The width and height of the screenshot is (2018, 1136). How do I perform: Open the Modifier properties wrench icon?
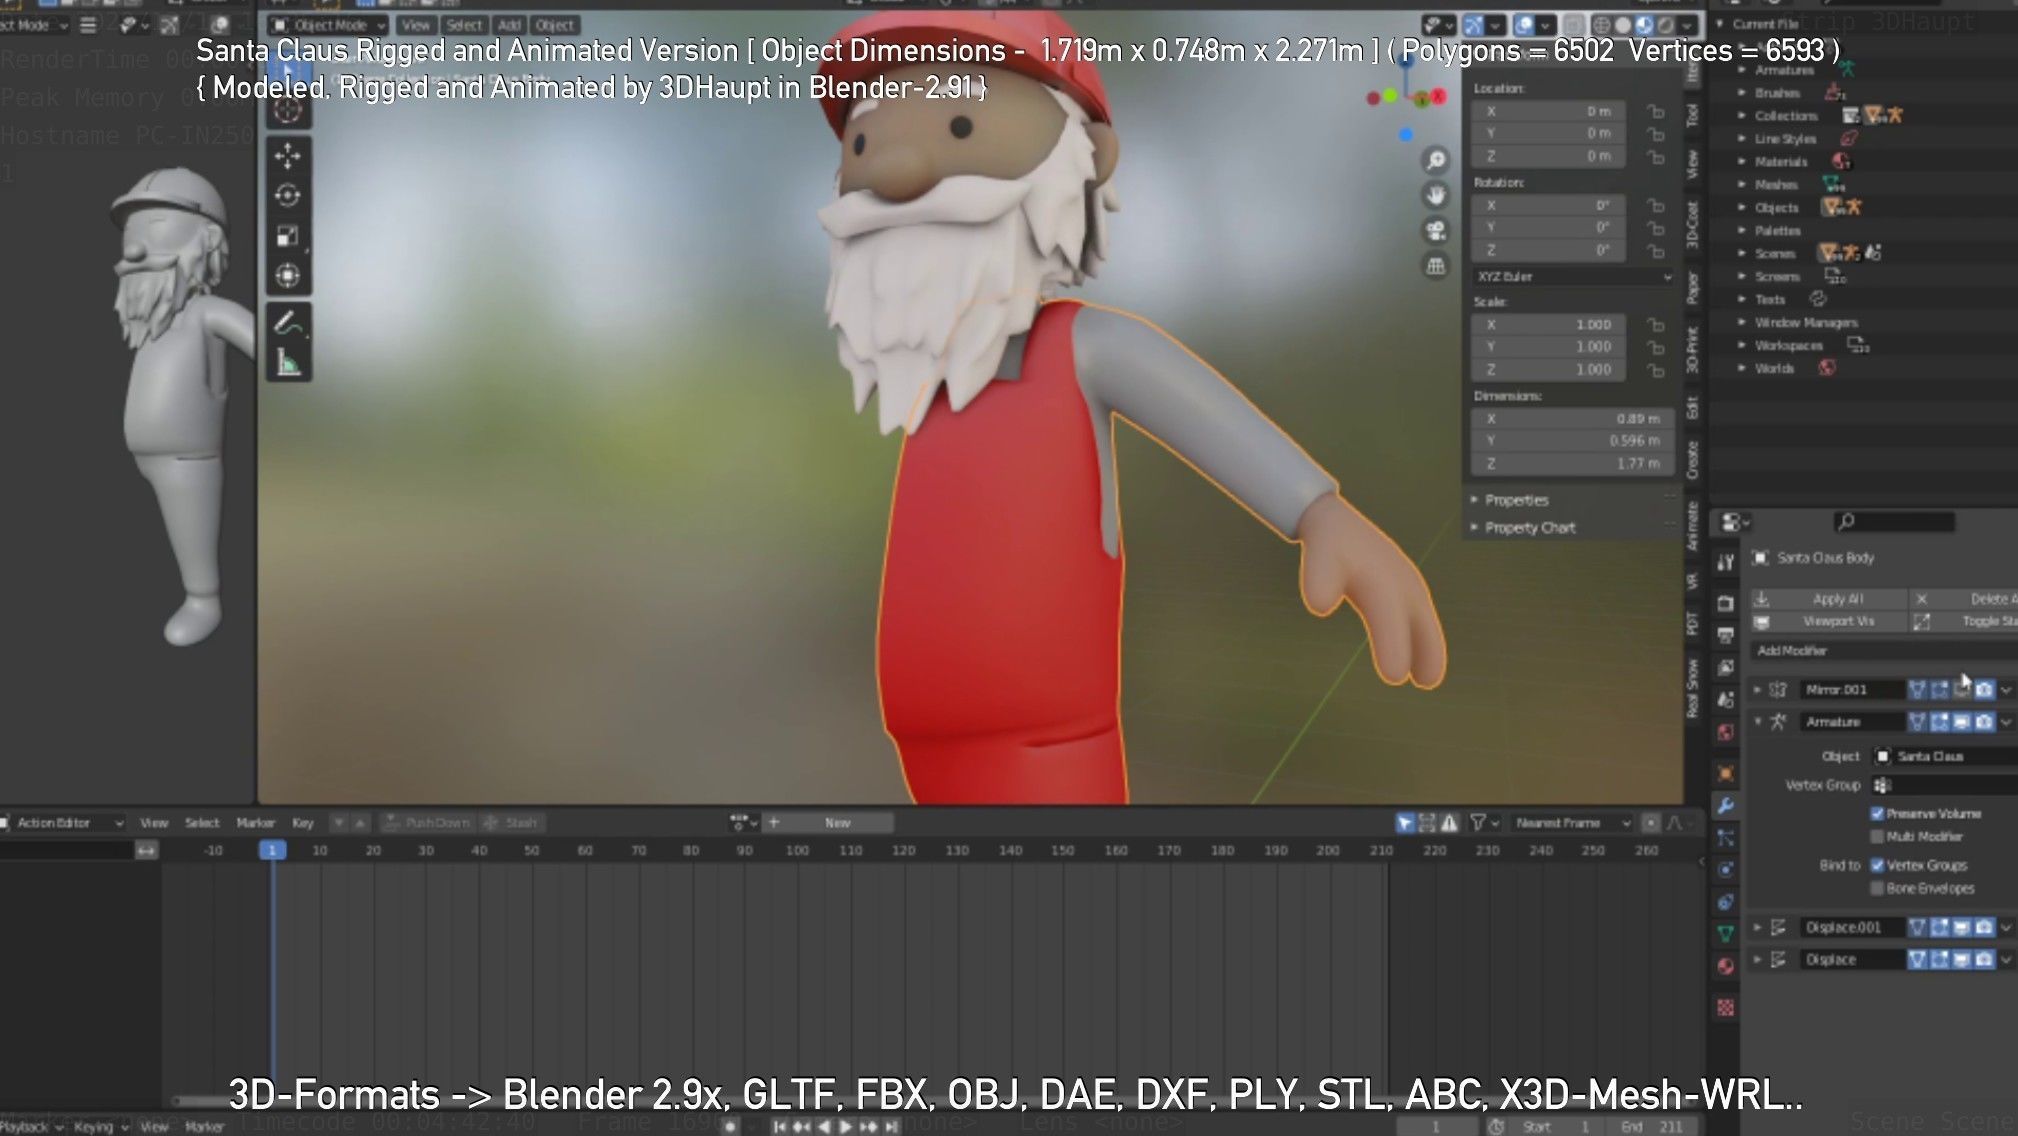coord(1726,806)
